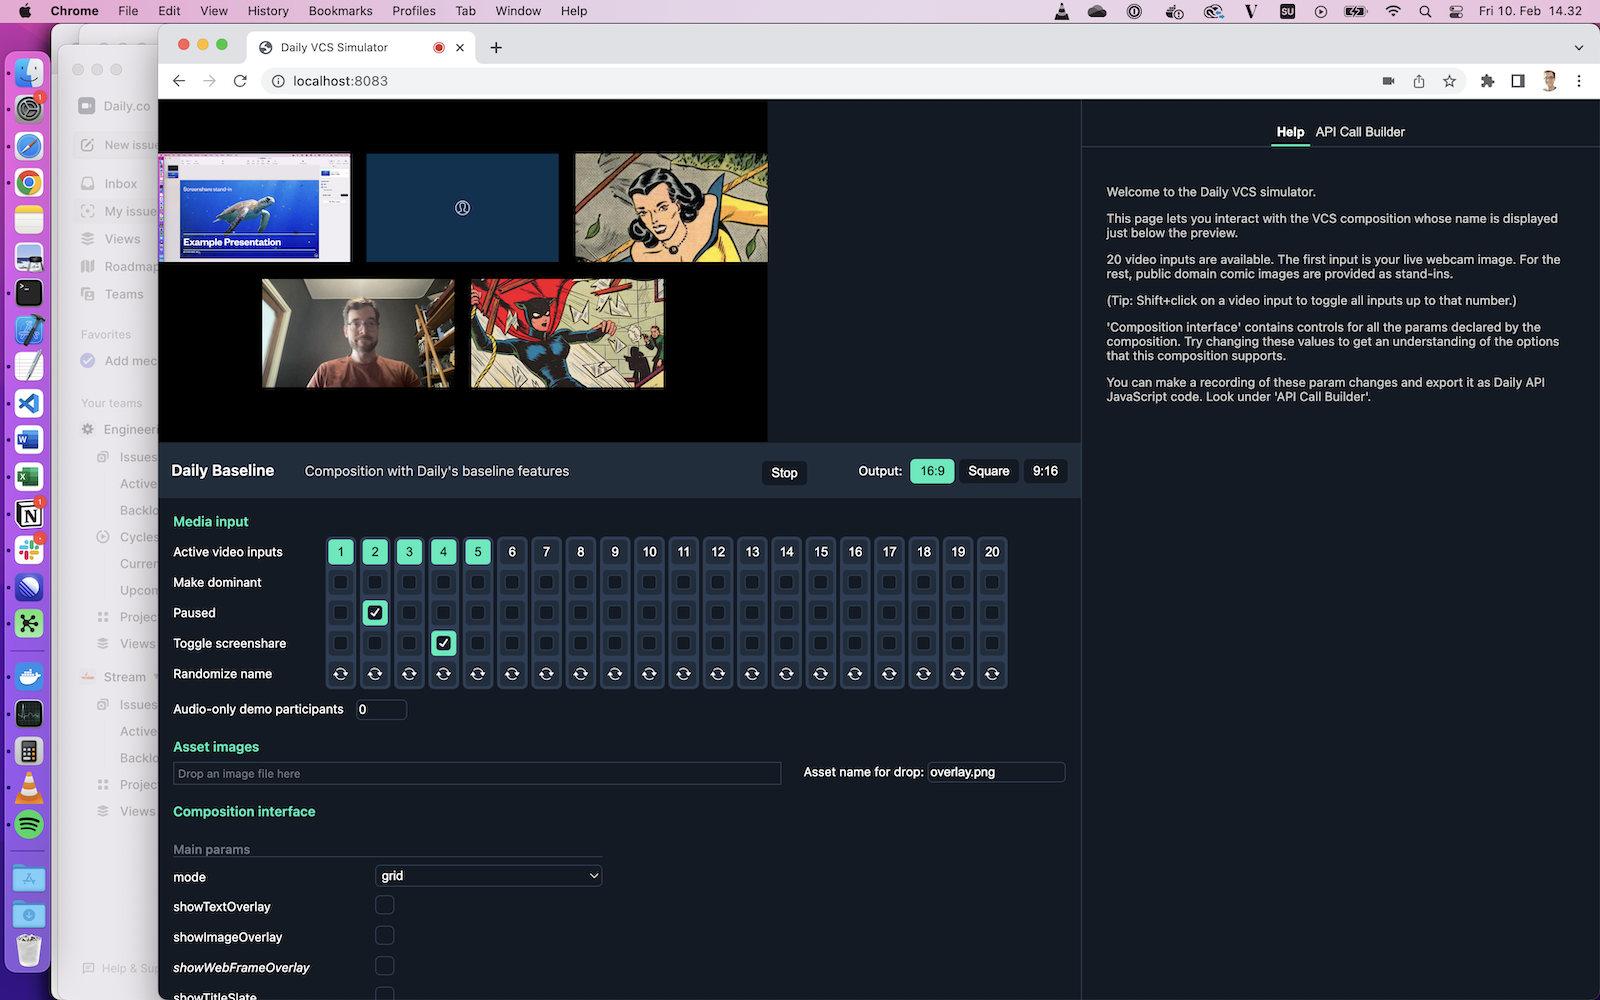Set output to Square
The image size is (1600, 1000).
[989, 471]
